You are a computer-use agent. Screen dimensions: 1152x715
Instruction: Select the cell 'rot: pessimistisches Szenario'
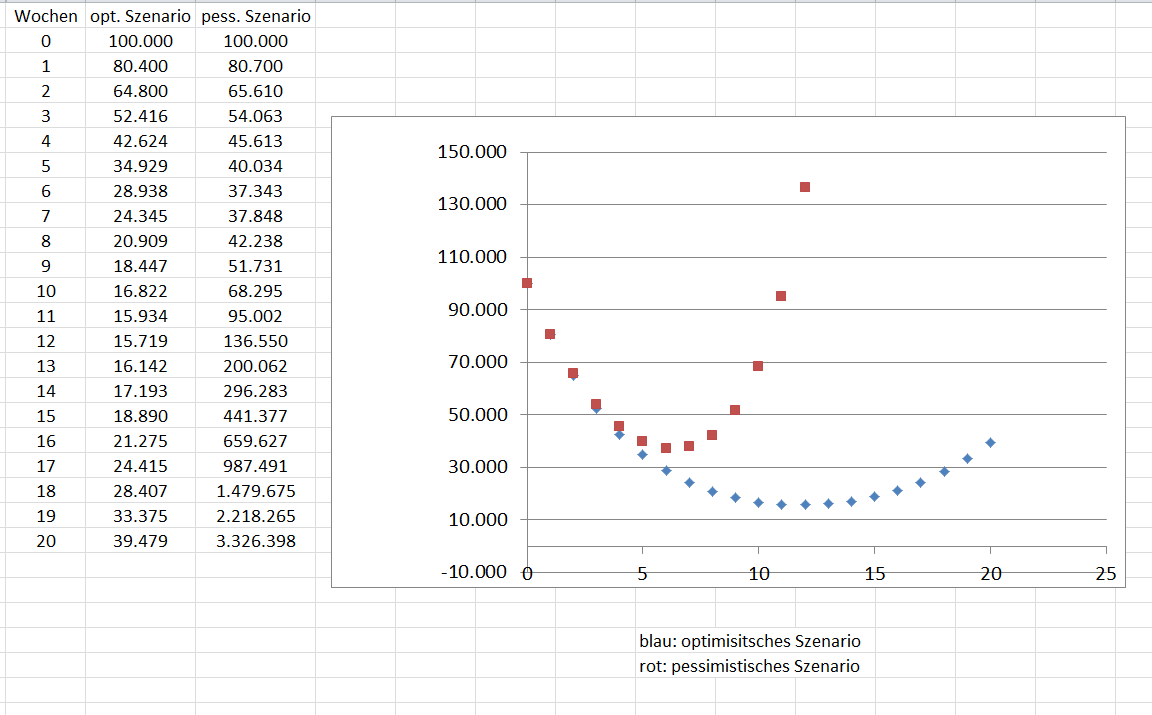coord(748,666)
